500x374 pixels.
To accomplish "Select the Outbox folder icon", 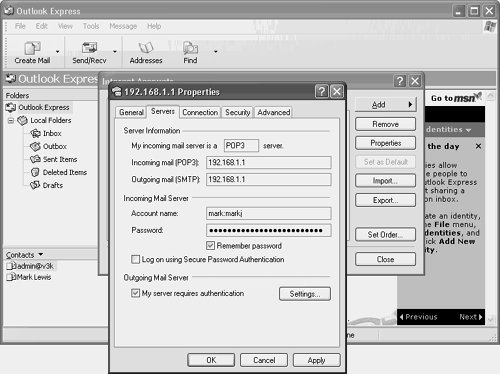I will click(35, 146).
